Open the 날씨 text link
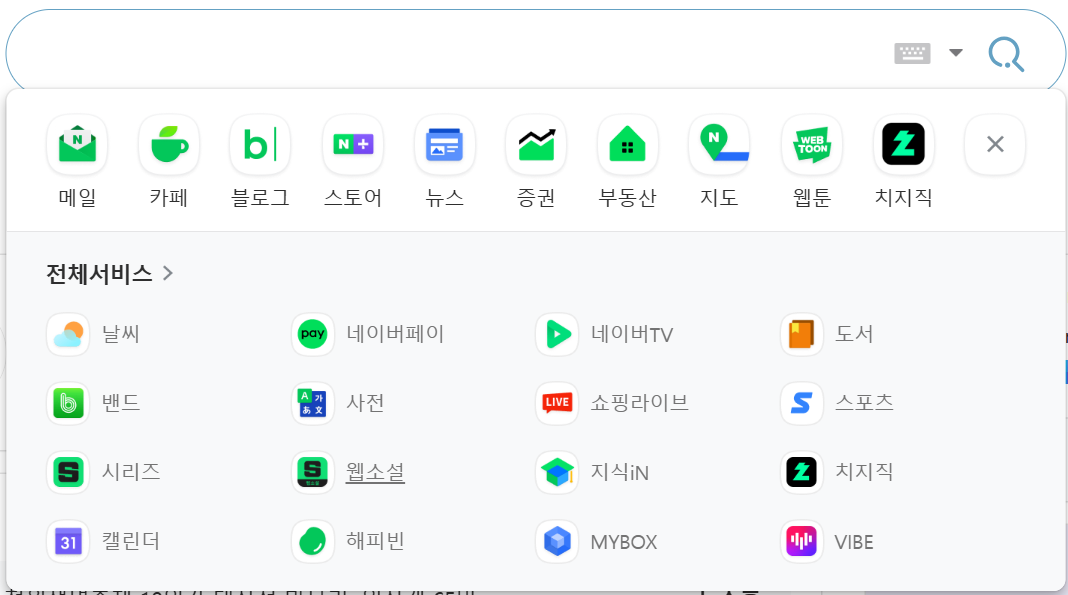The width and height of the screenshot is (1068, 595). pos(121,334)
